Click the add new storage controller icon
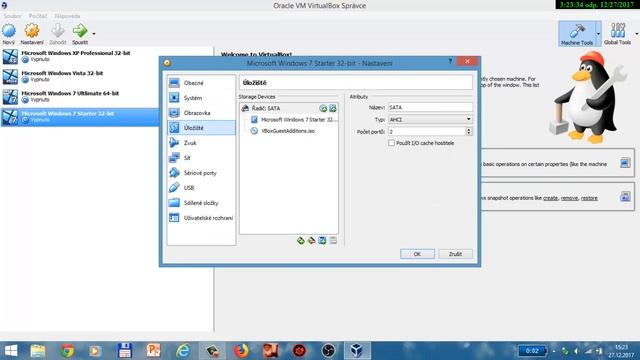The width and height of the screenshot is (640, 360). click(301, 240)
